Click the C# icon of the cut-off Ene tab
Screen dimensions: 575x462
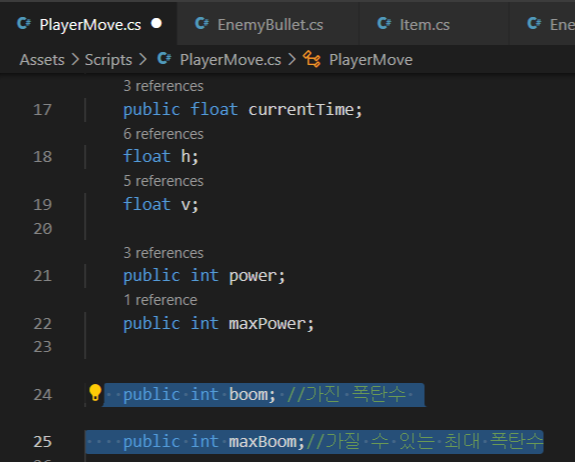click(x=534, y=23)
